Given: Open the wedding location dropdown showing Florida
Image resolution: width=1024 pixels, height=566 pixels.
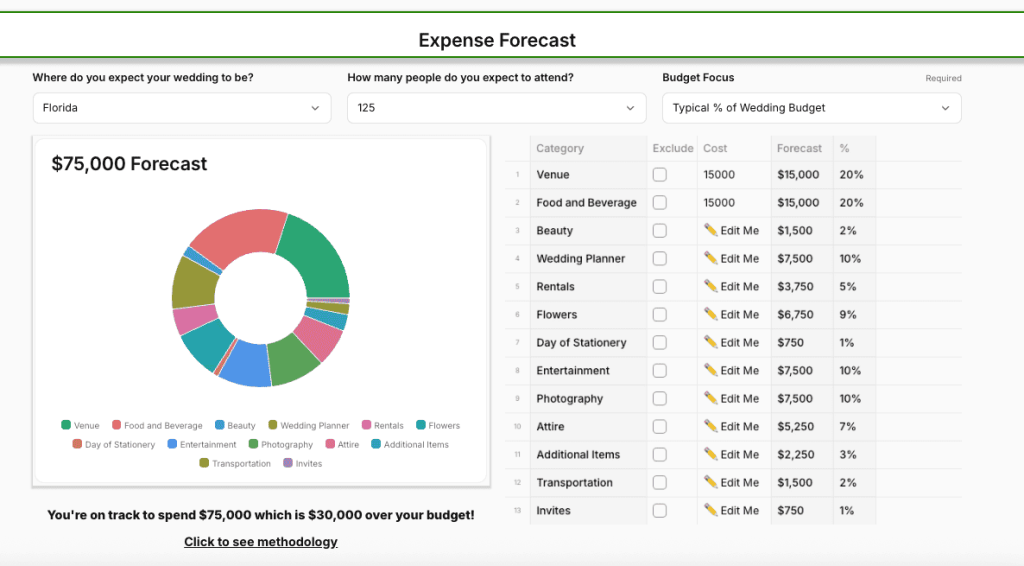Looking at the screenshot, I should [181, 108].
